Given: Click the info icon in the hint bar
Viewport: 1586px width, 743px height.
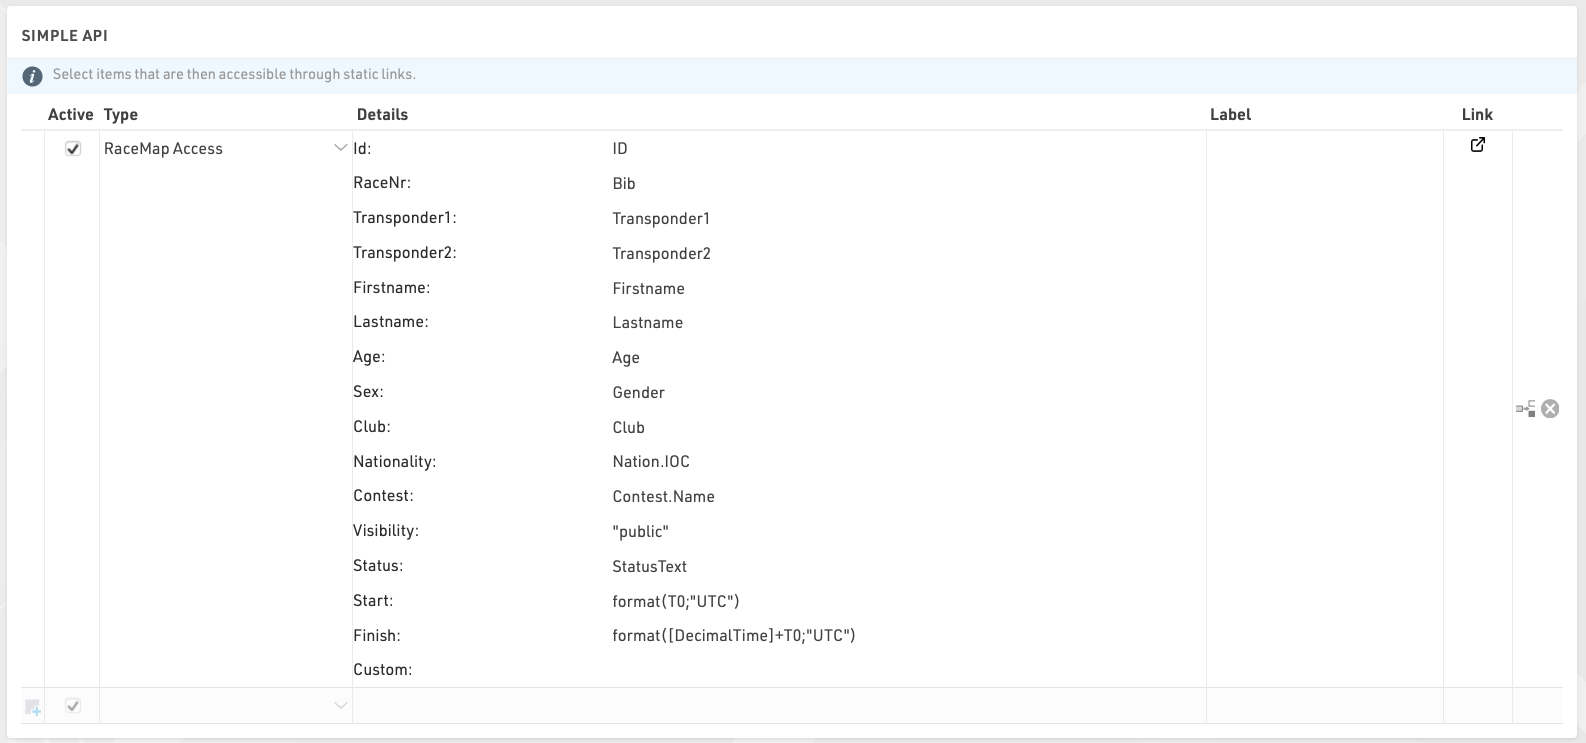Looking at the screenshot, I should 32,76.
